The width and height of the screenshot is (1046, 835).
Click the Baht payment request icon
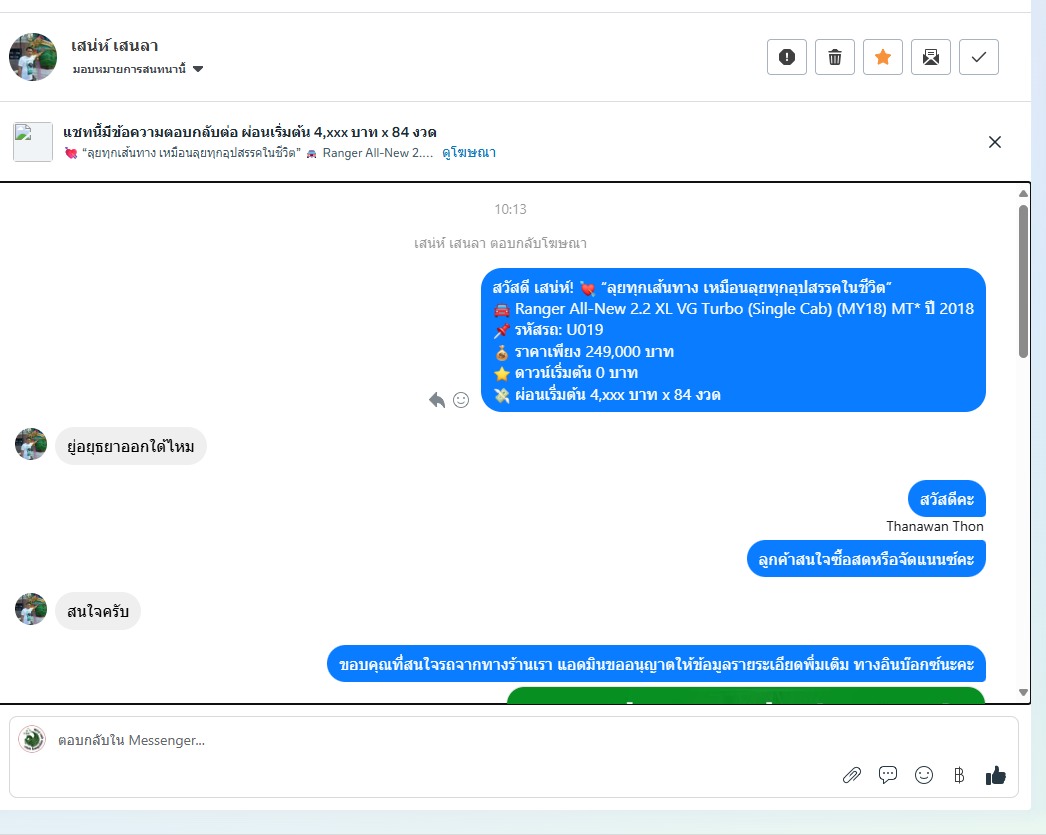[x=959, y=775]
